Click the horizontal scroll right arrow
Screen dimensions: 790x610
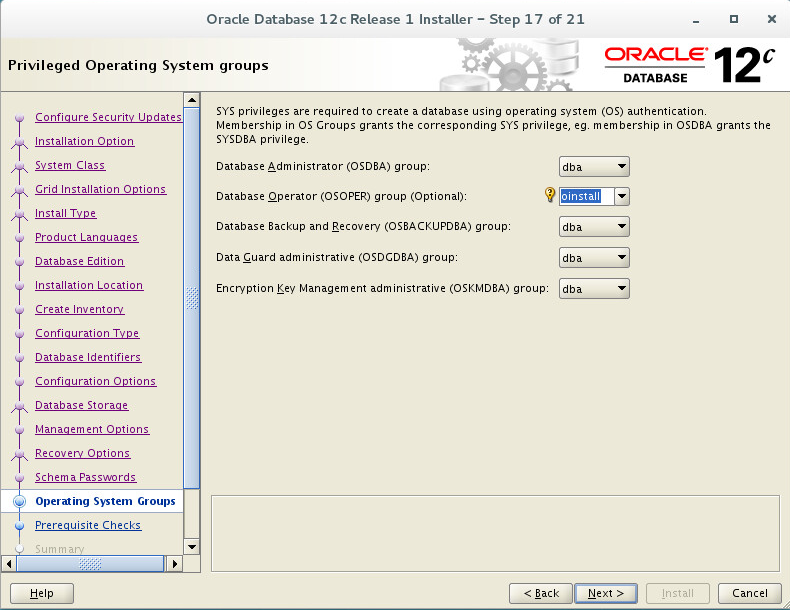174,564
